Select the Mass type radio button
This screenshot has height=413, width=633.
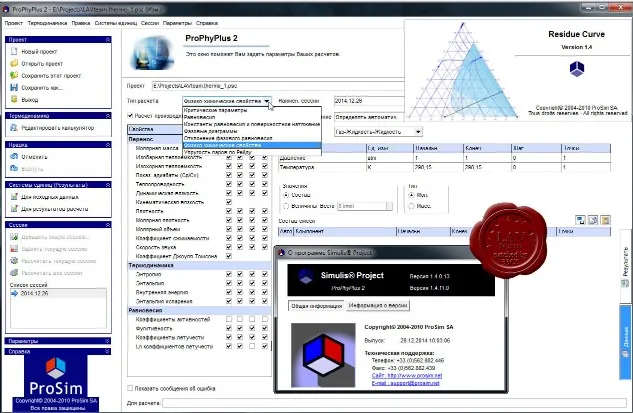pos(411,206)
